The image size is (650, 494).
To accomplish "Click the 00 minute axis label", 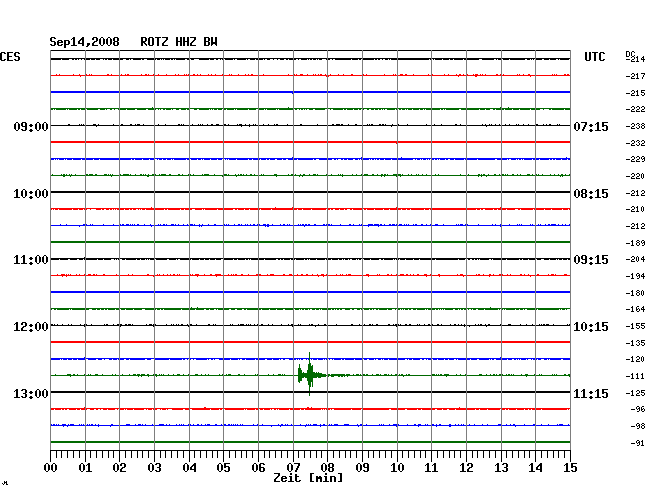I will pos(51,468).
